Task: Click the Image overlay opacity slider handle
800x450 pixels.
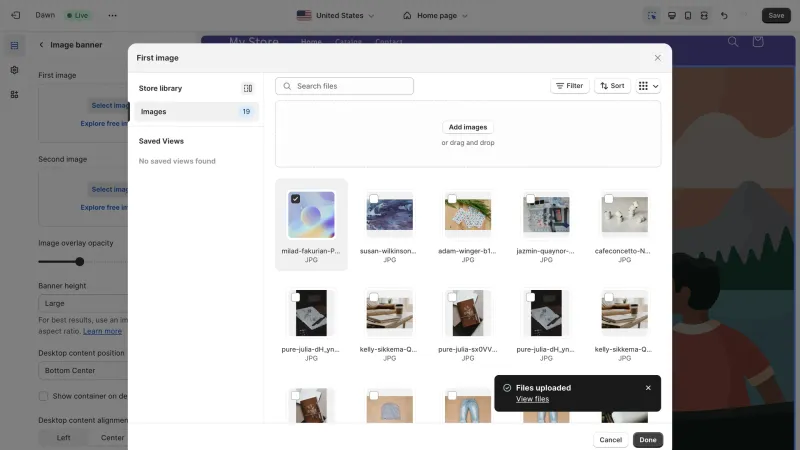Action: 80,262
